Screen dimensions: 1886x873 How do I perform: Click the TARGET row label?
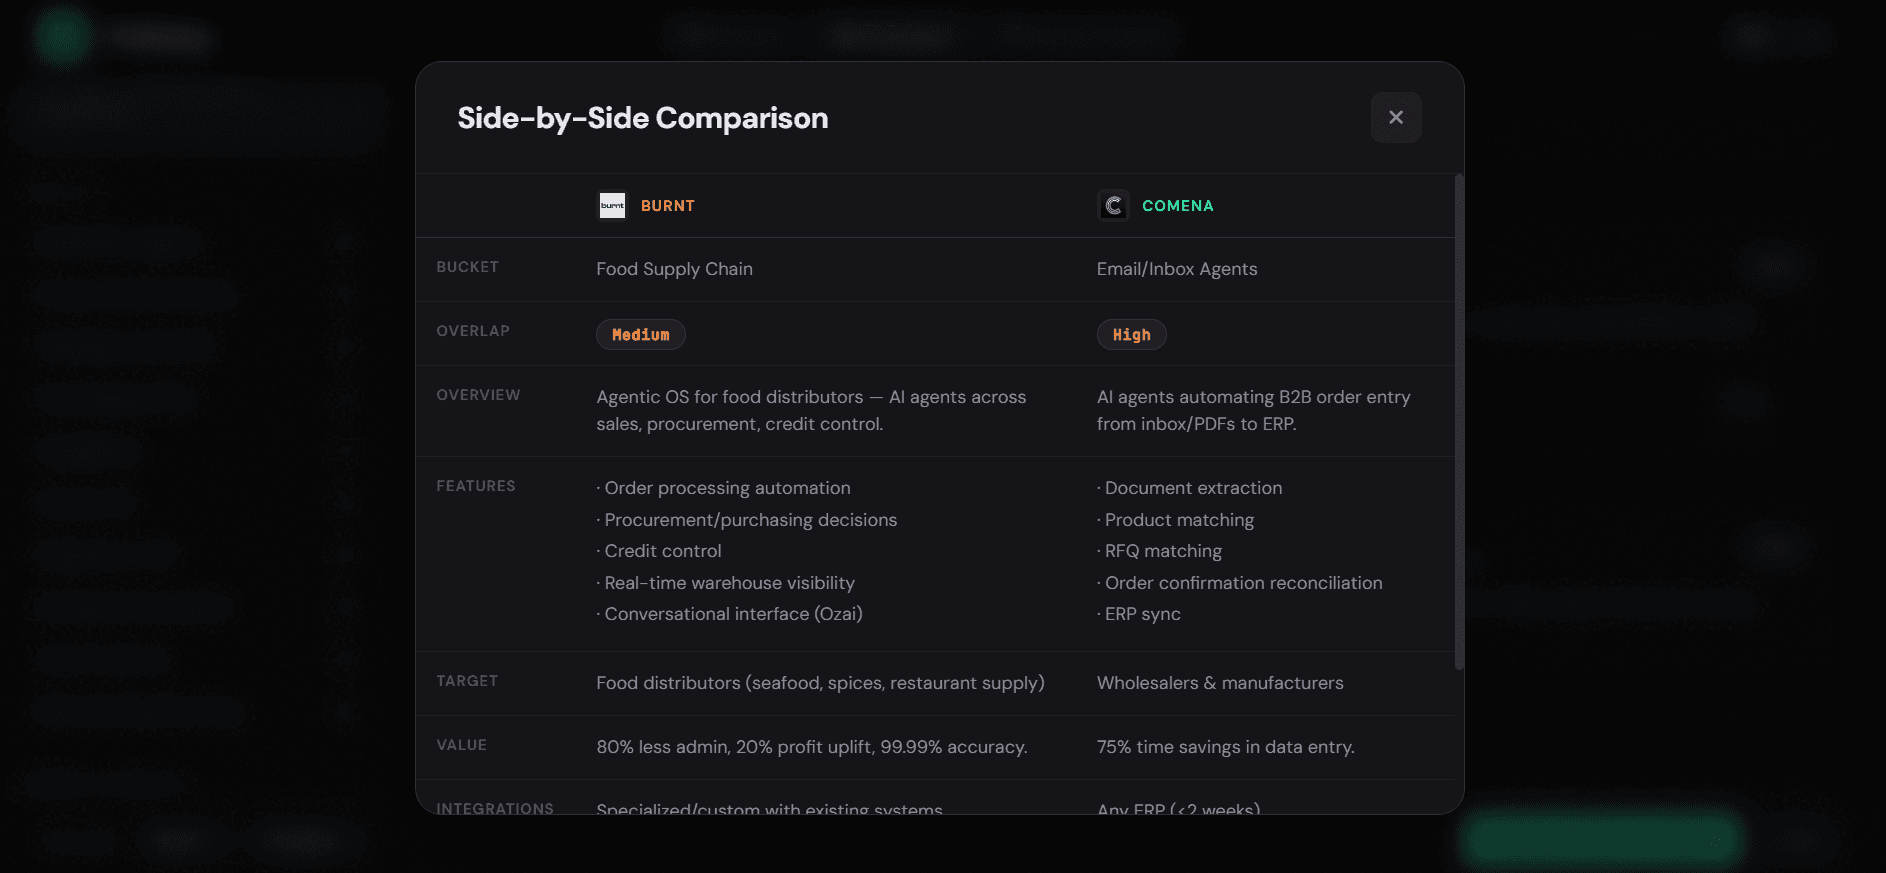(x=467, y=681)
